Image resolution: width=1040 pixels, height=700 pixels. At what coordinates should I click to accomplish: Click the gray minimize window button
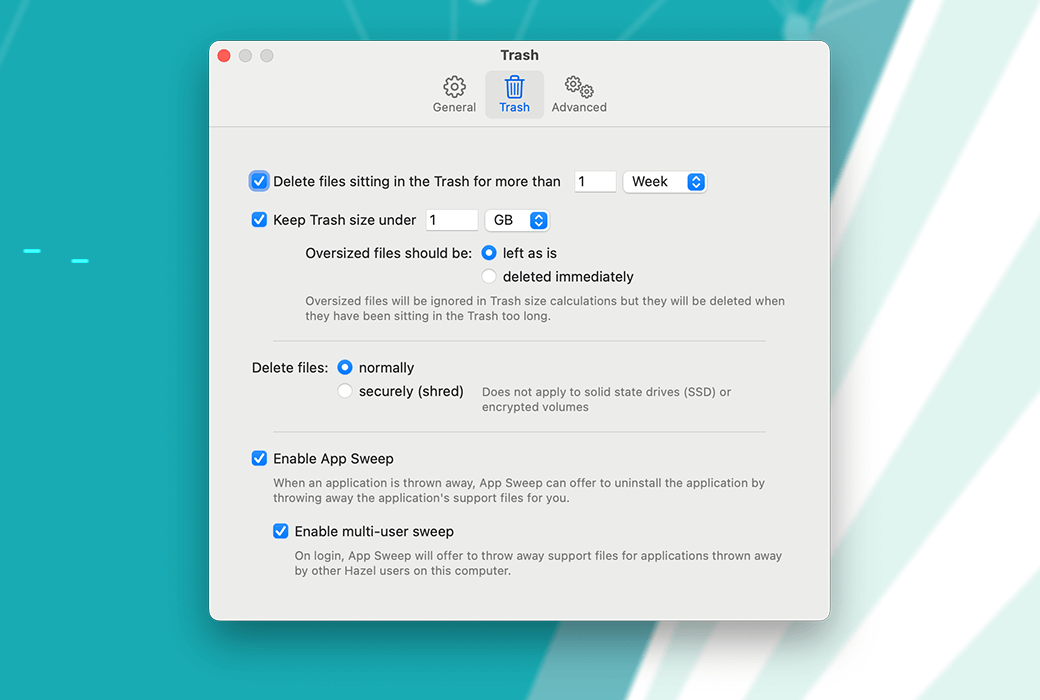[x=245, y=56]
